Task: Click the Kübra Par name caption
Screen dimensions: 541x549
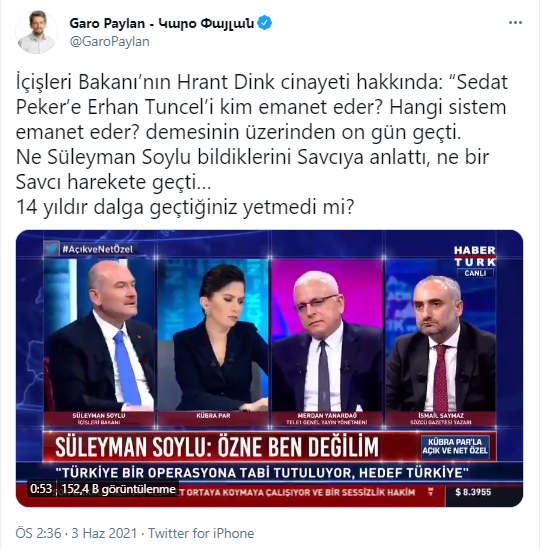Action: point(213,416)
